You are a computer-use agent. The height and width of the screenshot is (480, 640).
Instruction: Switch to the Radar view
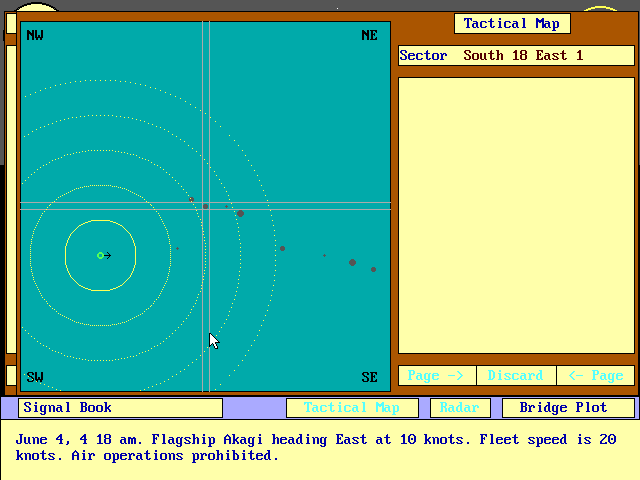(460, 408)
